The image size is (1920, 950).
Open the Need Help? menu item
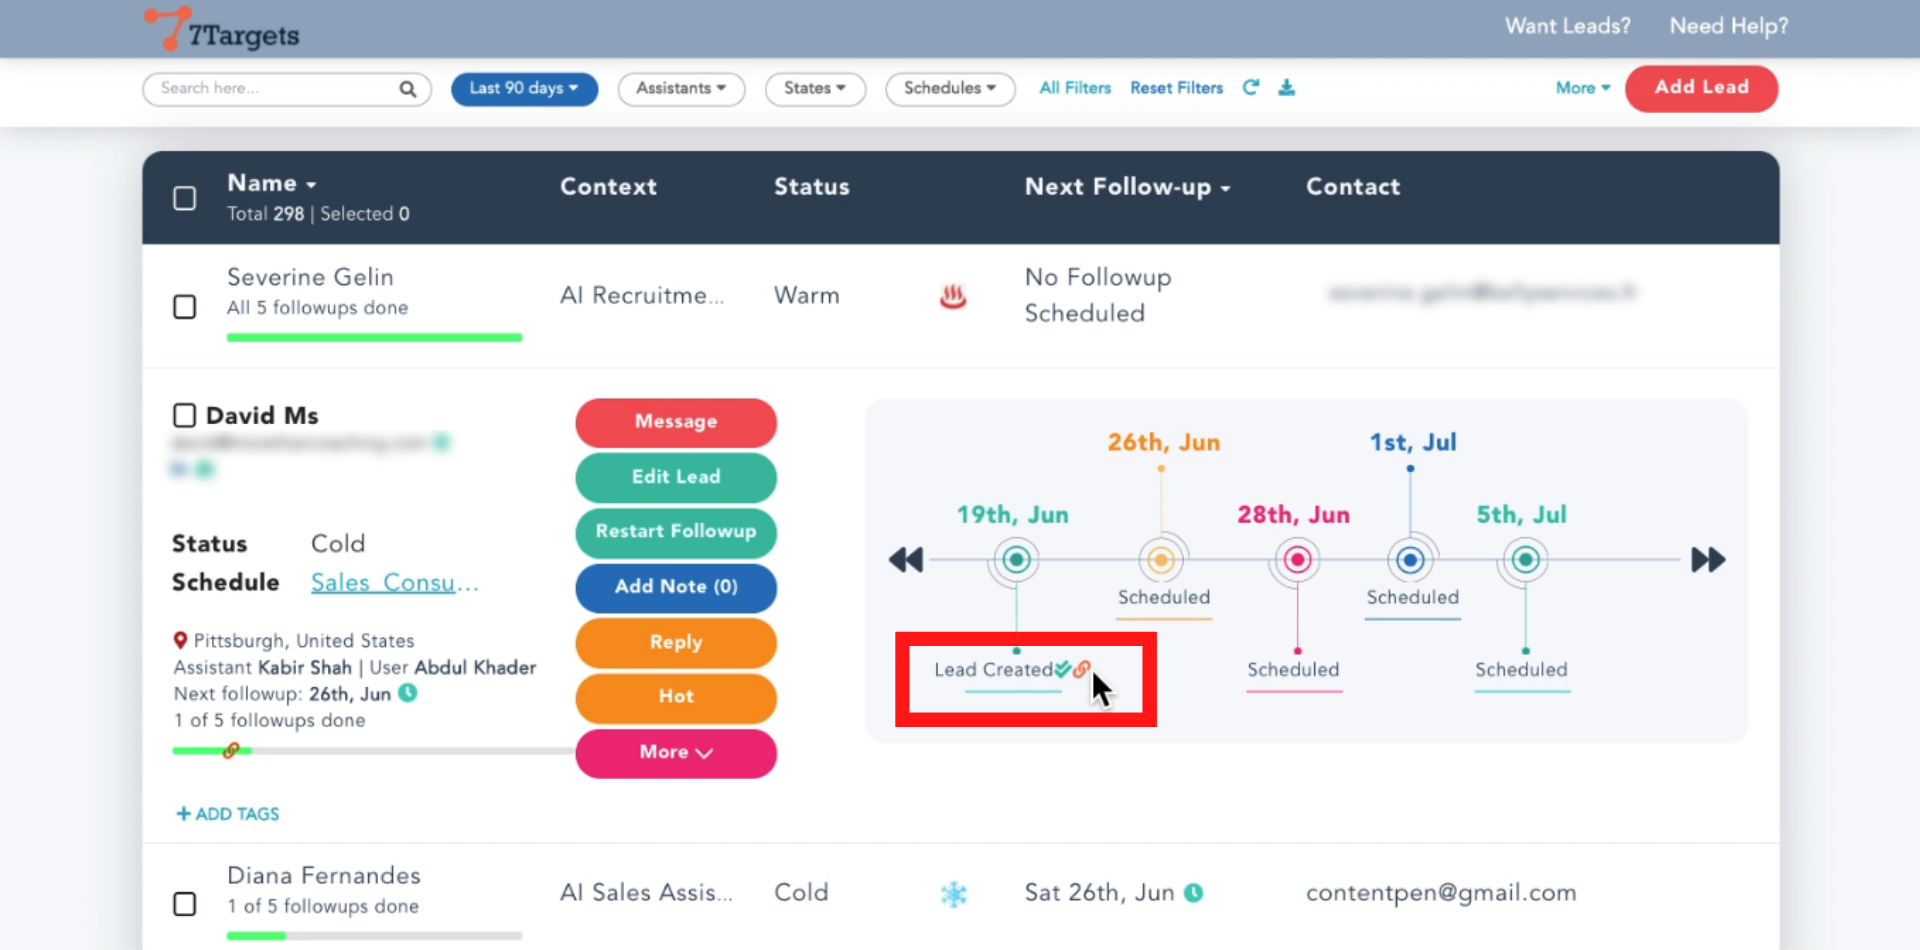coord(1728,27)
